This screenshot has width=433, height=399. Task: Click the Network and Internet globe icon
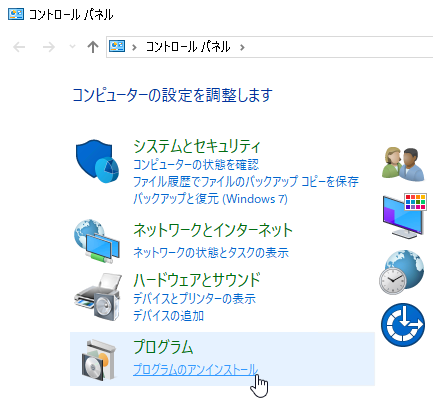tap(97, 241)
